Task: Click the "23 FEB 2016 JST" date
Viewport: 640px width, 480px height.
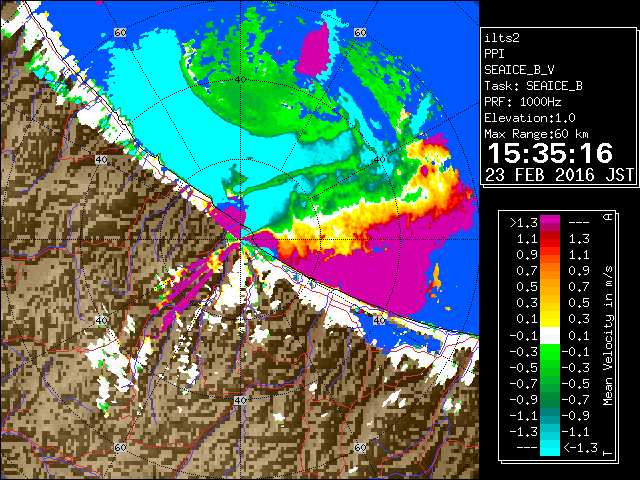Action: (x=560, y=175)
